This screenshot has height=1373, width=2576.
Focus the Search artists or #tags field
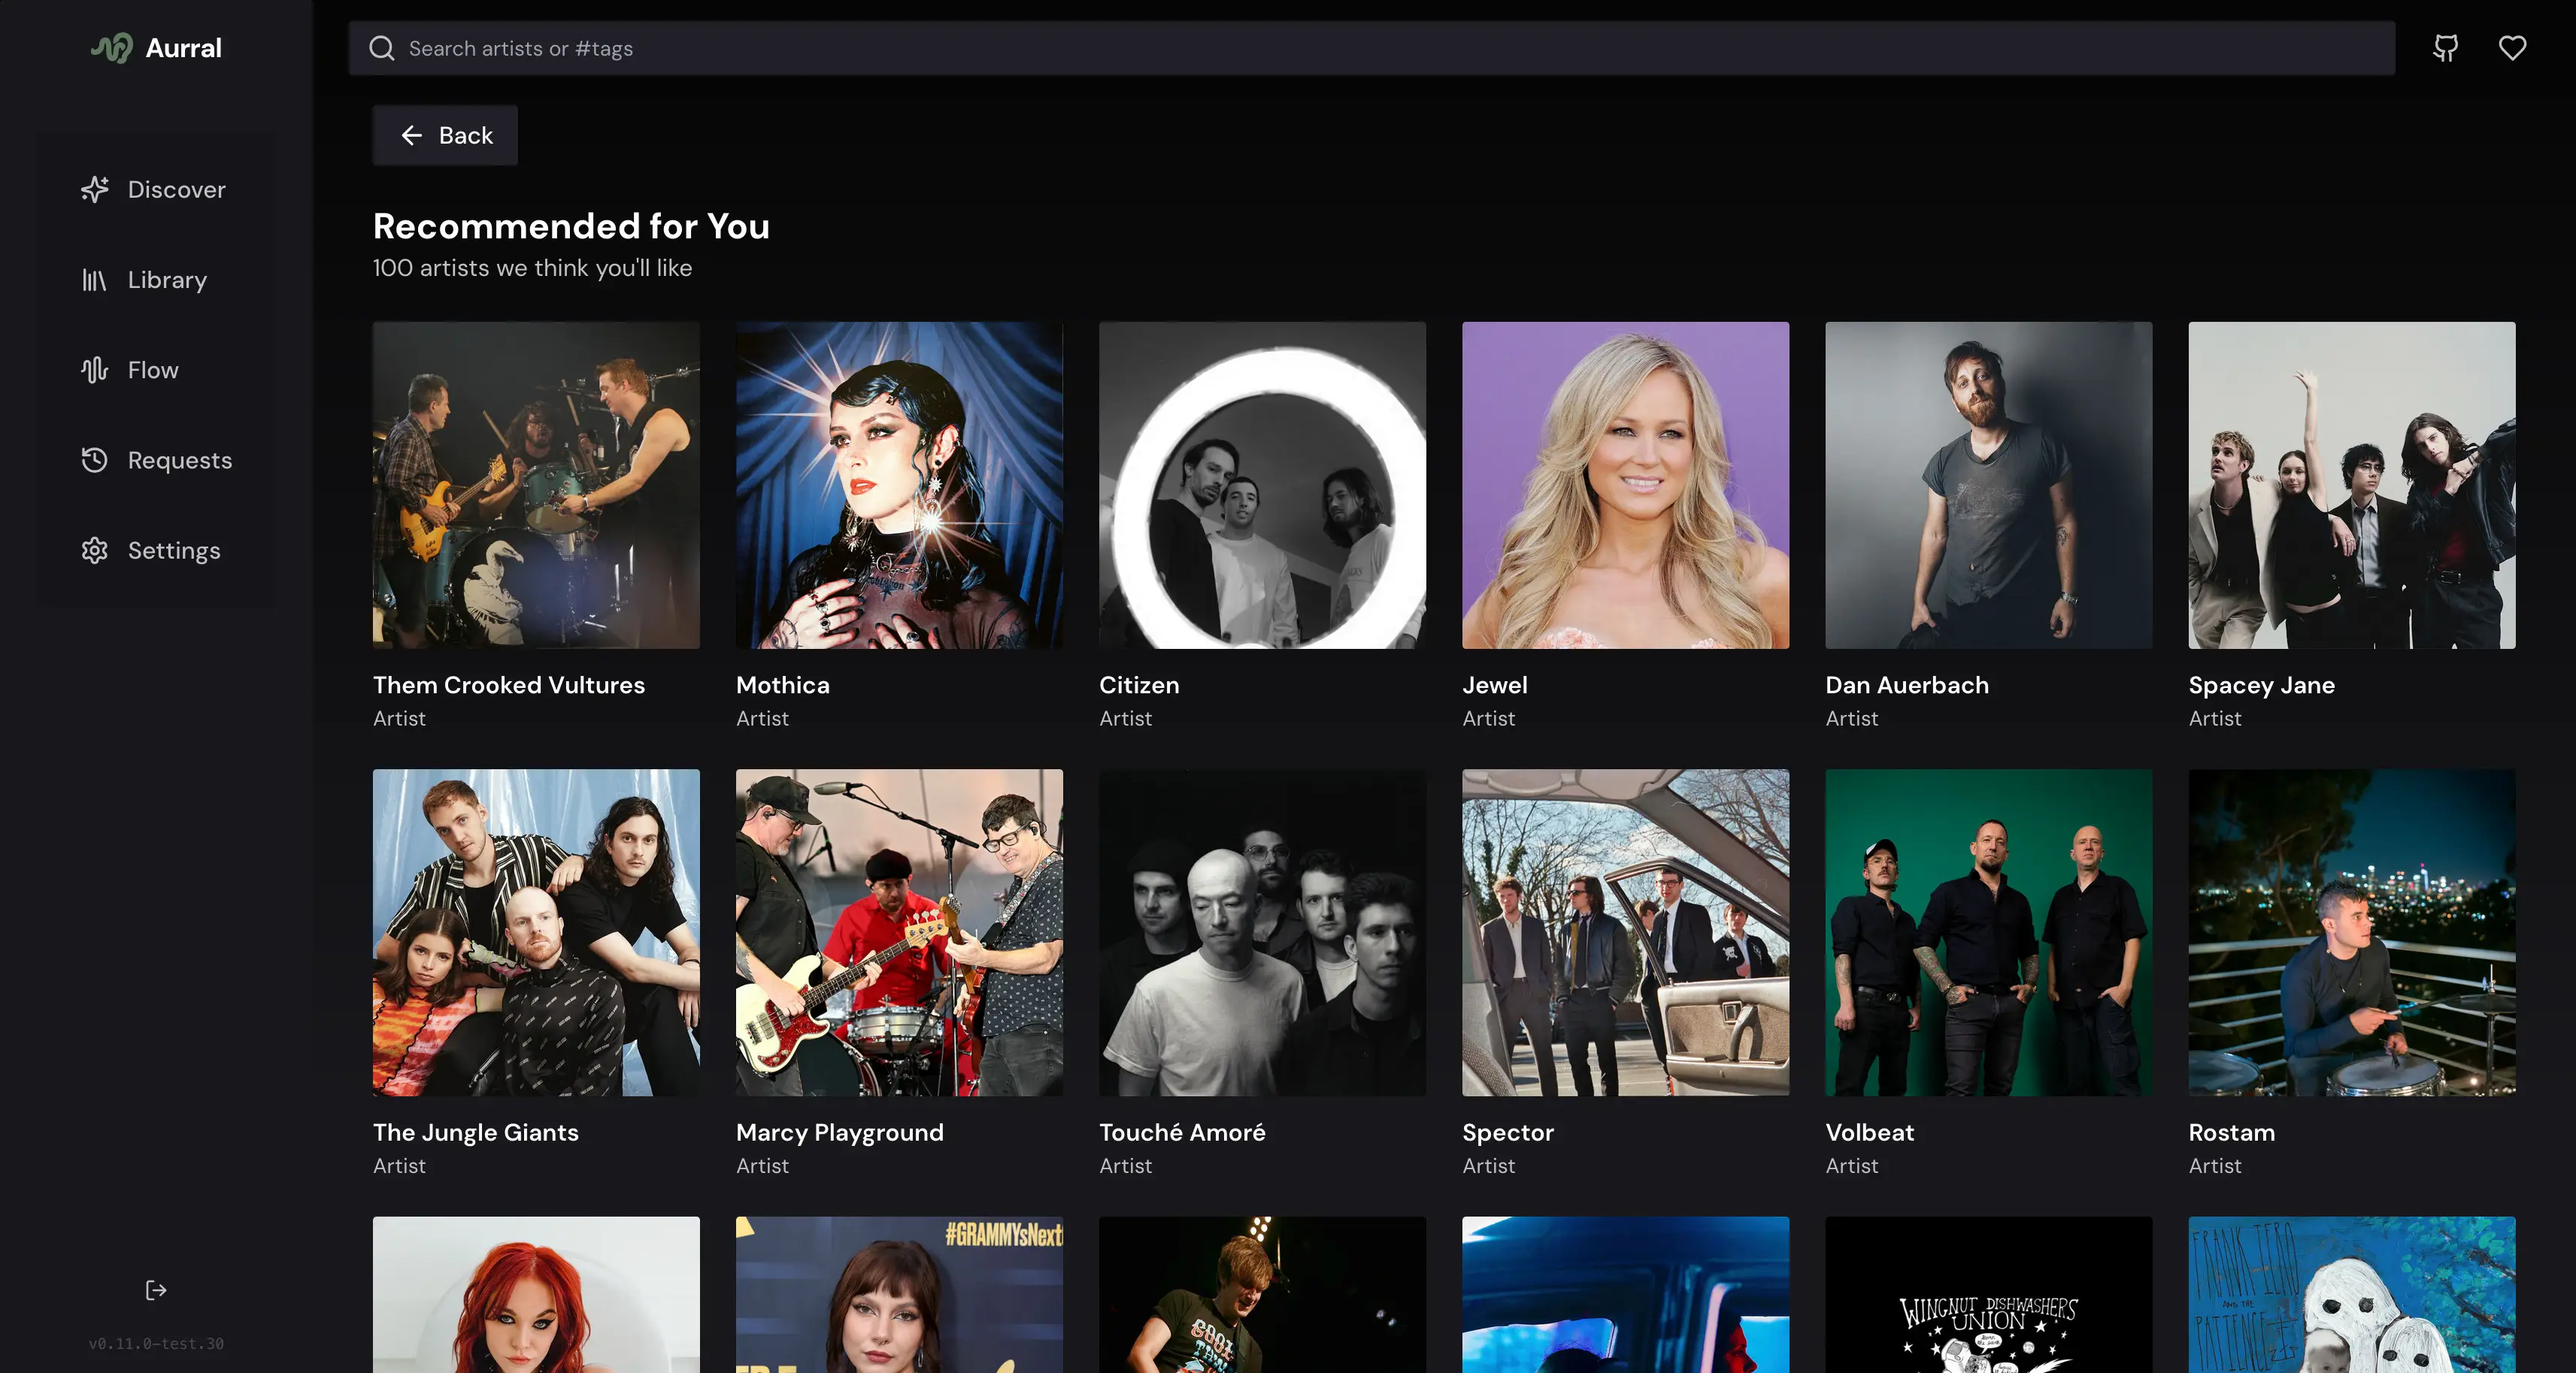[x=1390, y=48]
